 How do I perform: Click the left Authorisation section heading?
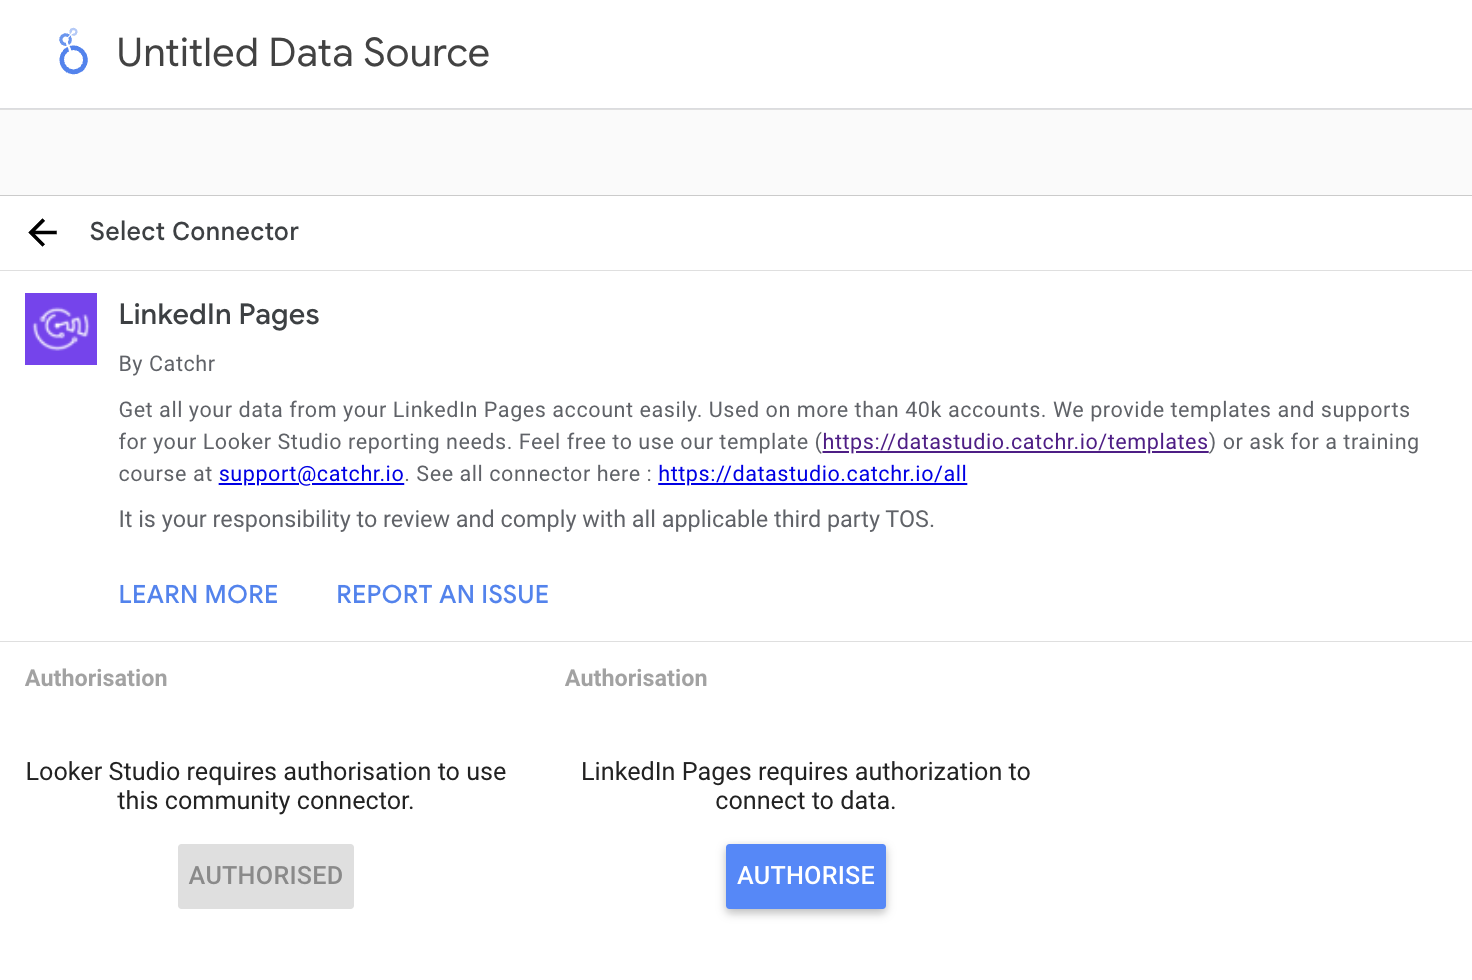click(x=95, y=678)
